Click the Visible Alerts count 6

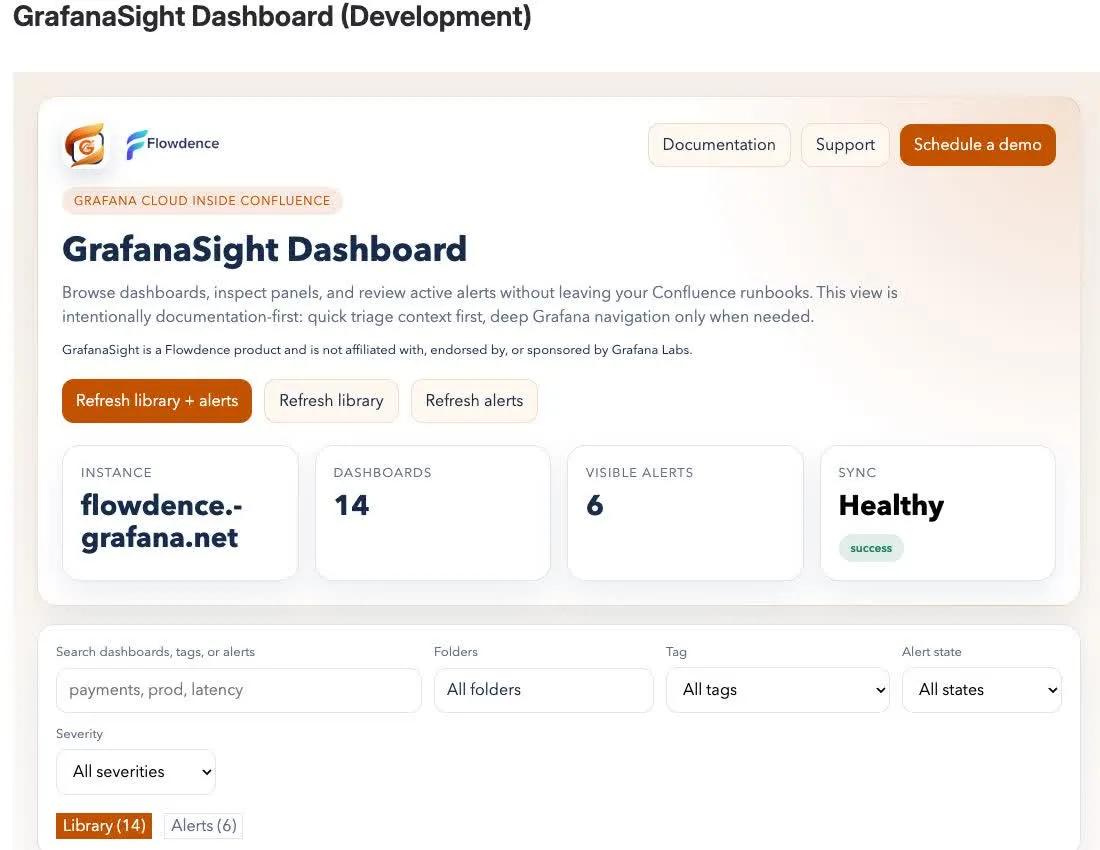594,506
